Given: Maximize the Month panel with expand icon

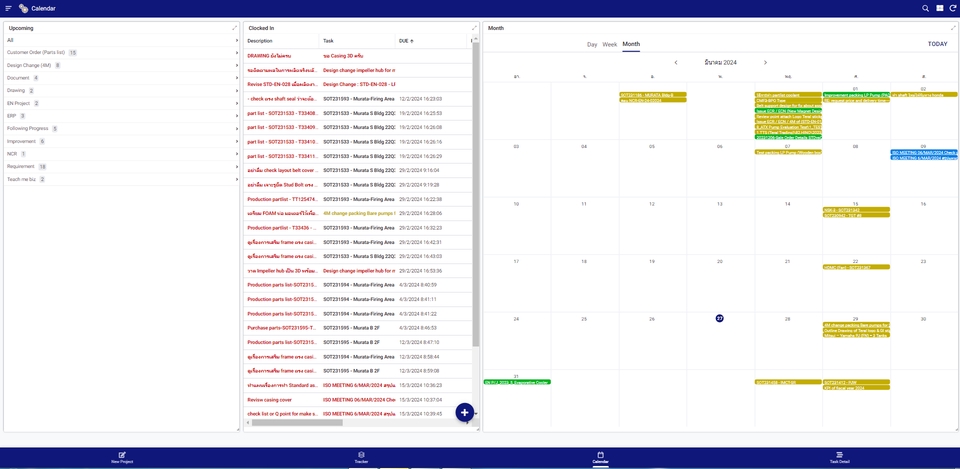Looking at the screenshot, I should (x=953, y=28).
